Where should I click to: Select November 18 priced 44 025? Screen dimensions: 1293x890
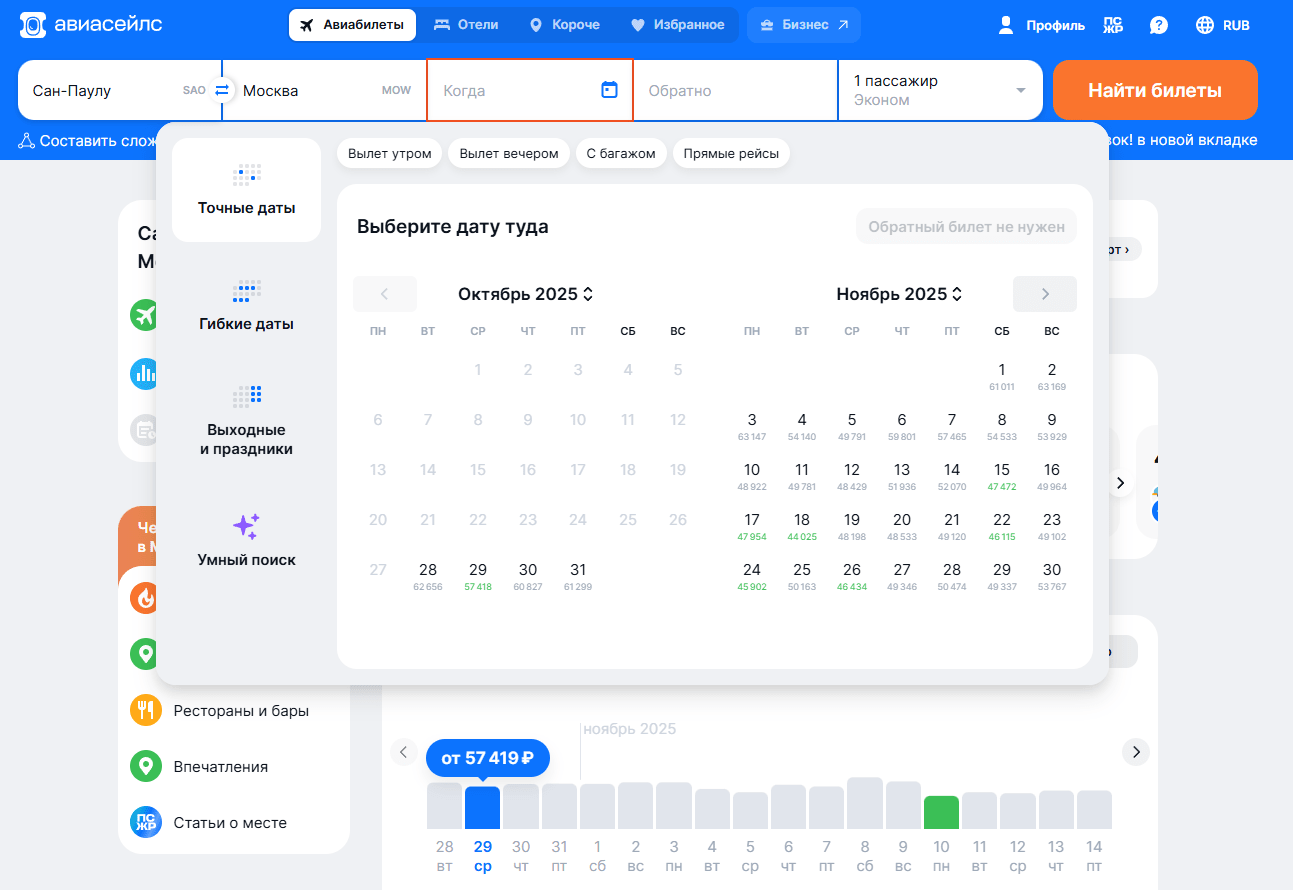click(x=802, y=526)
